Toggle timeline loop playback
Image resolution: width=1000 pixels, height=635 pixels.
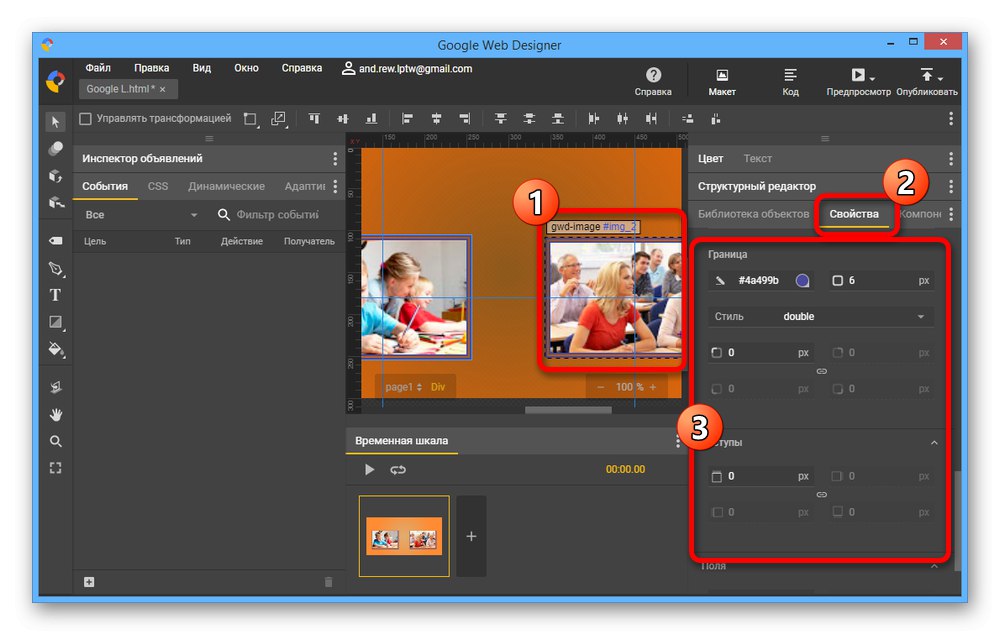[x=398, y=469]
